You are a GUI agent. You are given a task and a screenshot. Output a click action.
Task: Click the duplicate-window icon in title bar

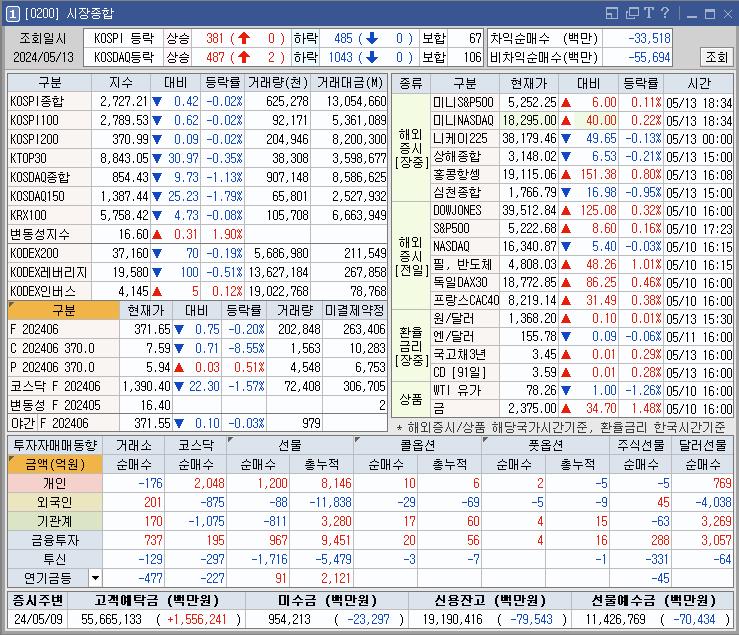(x=632, y=13)
